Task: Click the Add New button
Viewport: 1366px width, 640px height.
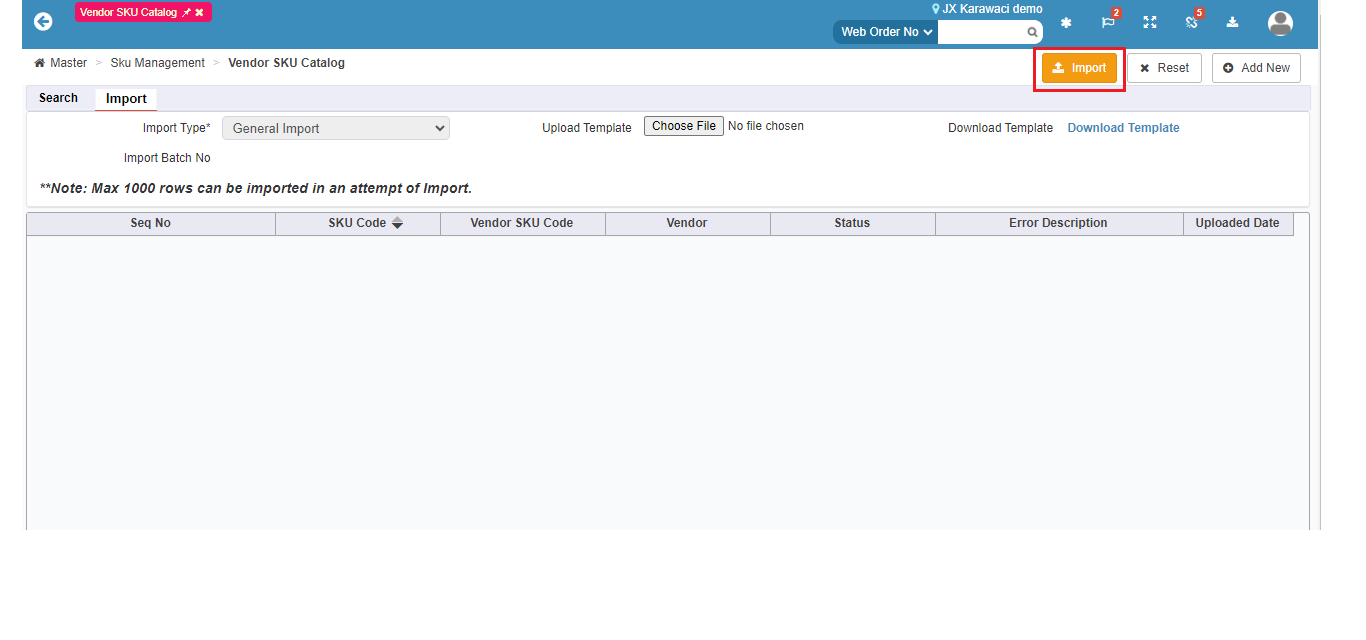Action: coord(1256,68)
